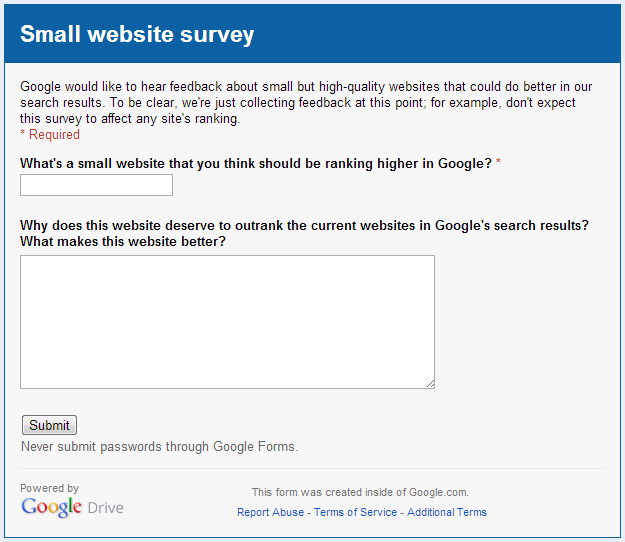Click the "Small website survey" heading
The height and width of the screenshot is (542, 625).
click(137, 35)
